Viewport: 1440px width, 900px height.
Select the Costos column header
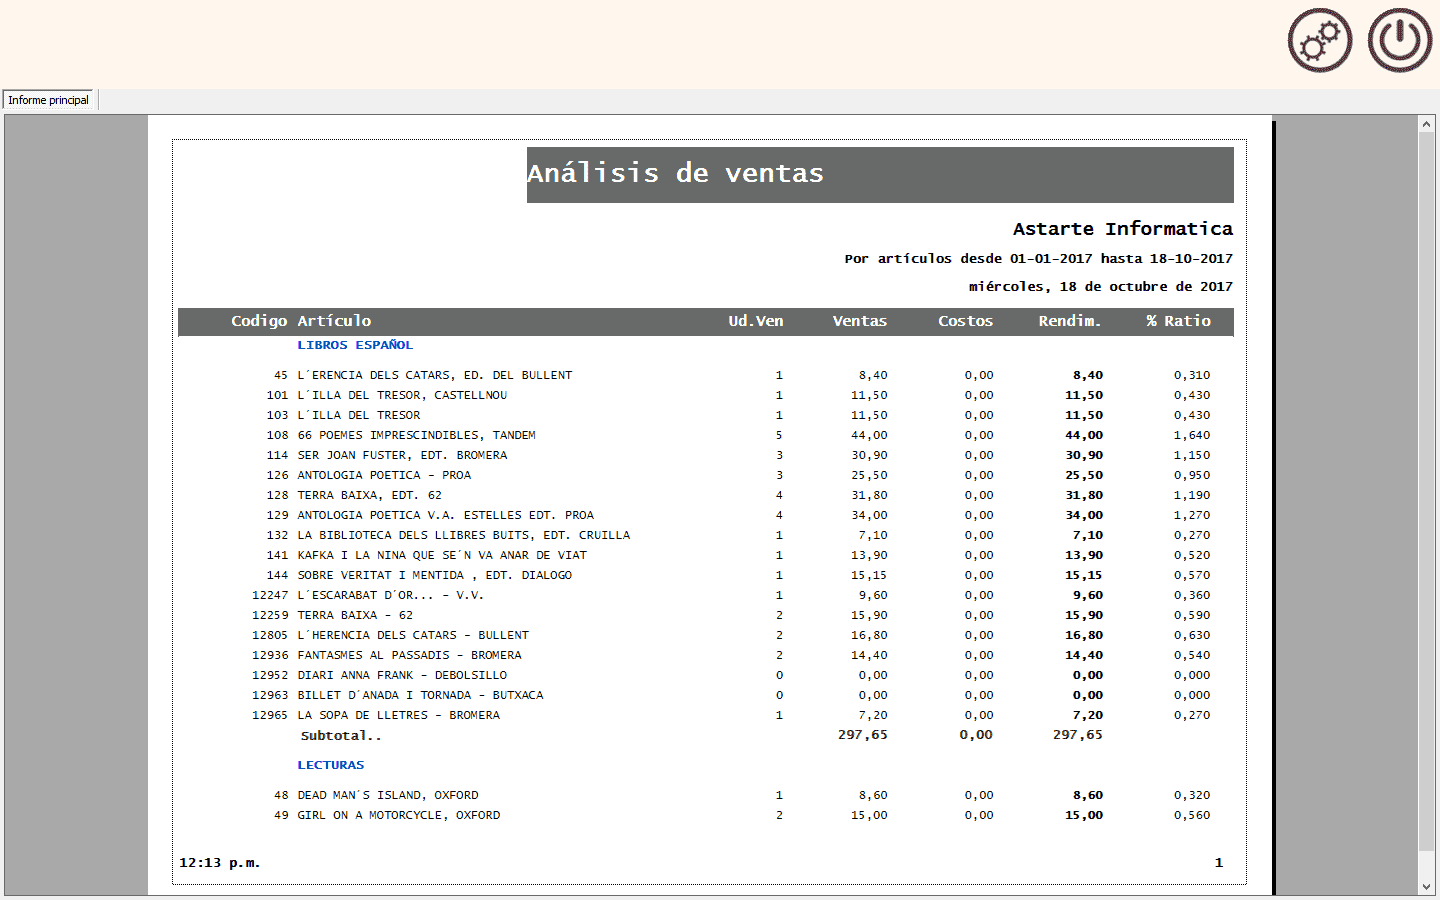coord(965,321)
